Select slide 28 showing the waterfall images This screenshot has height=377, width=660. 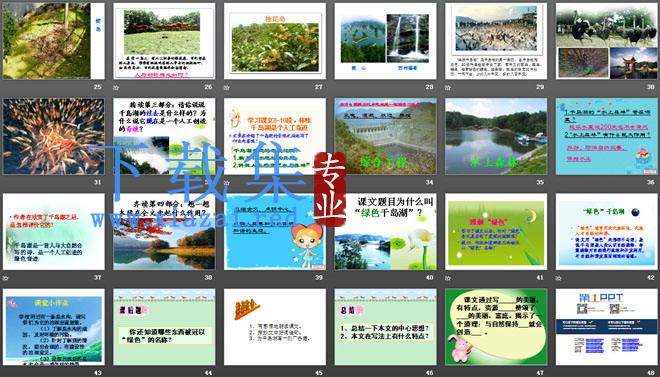click(386, 41)
